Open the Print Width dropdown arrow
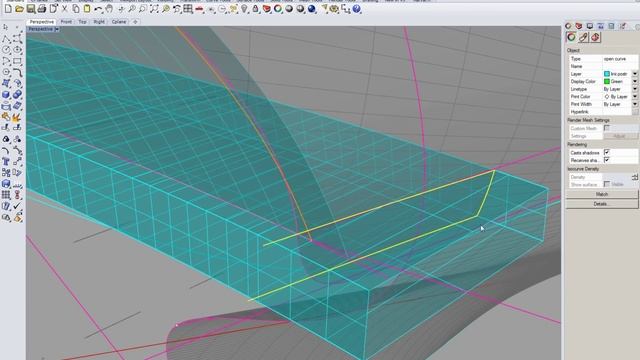Image resolution: width=640 pixels, height=360 pixels. pos(635,104)
